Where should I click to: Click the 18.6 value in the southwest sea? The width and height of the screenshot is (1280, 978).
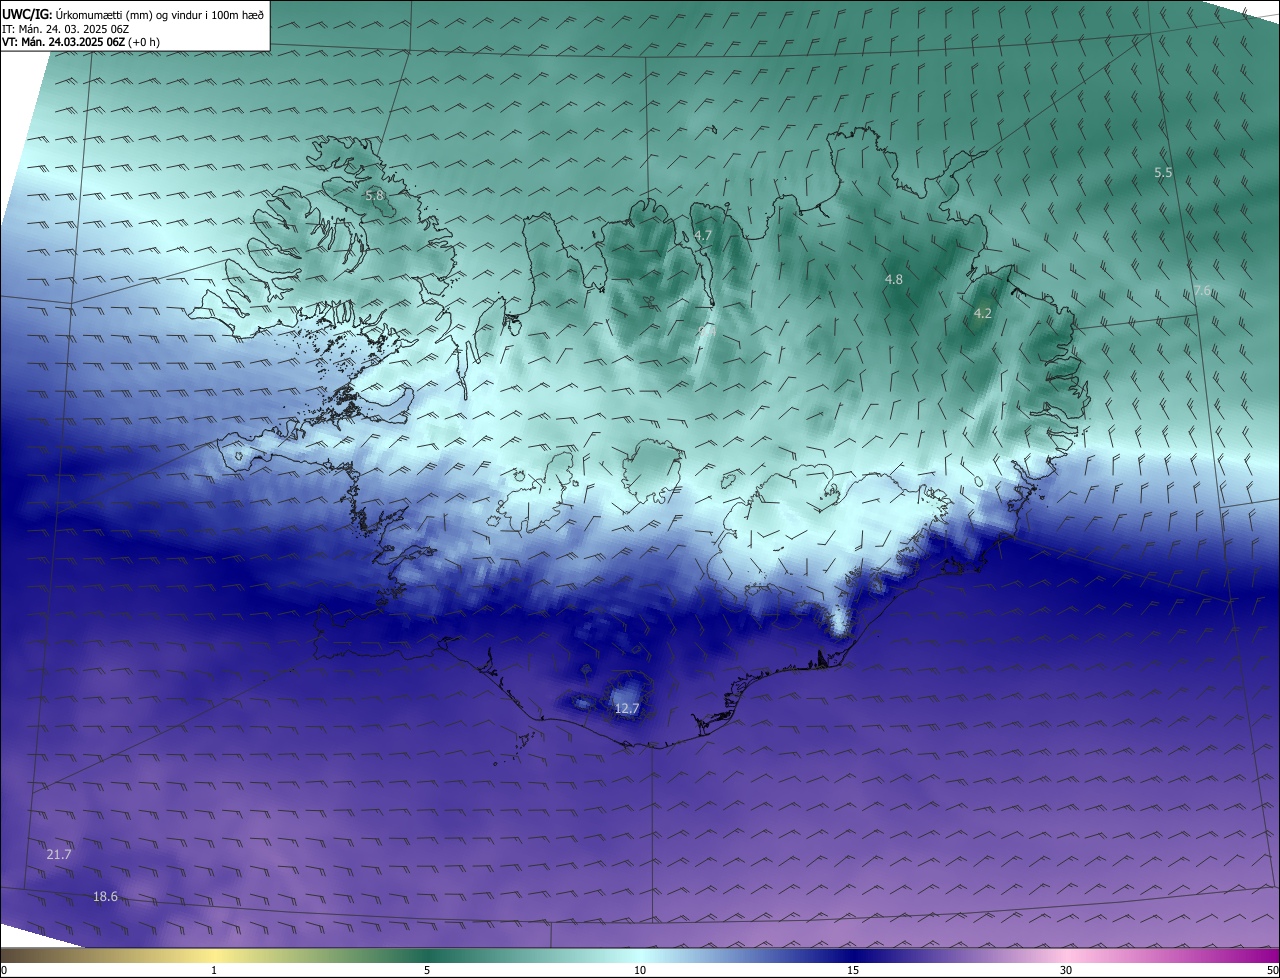click(x=105, y=897)
